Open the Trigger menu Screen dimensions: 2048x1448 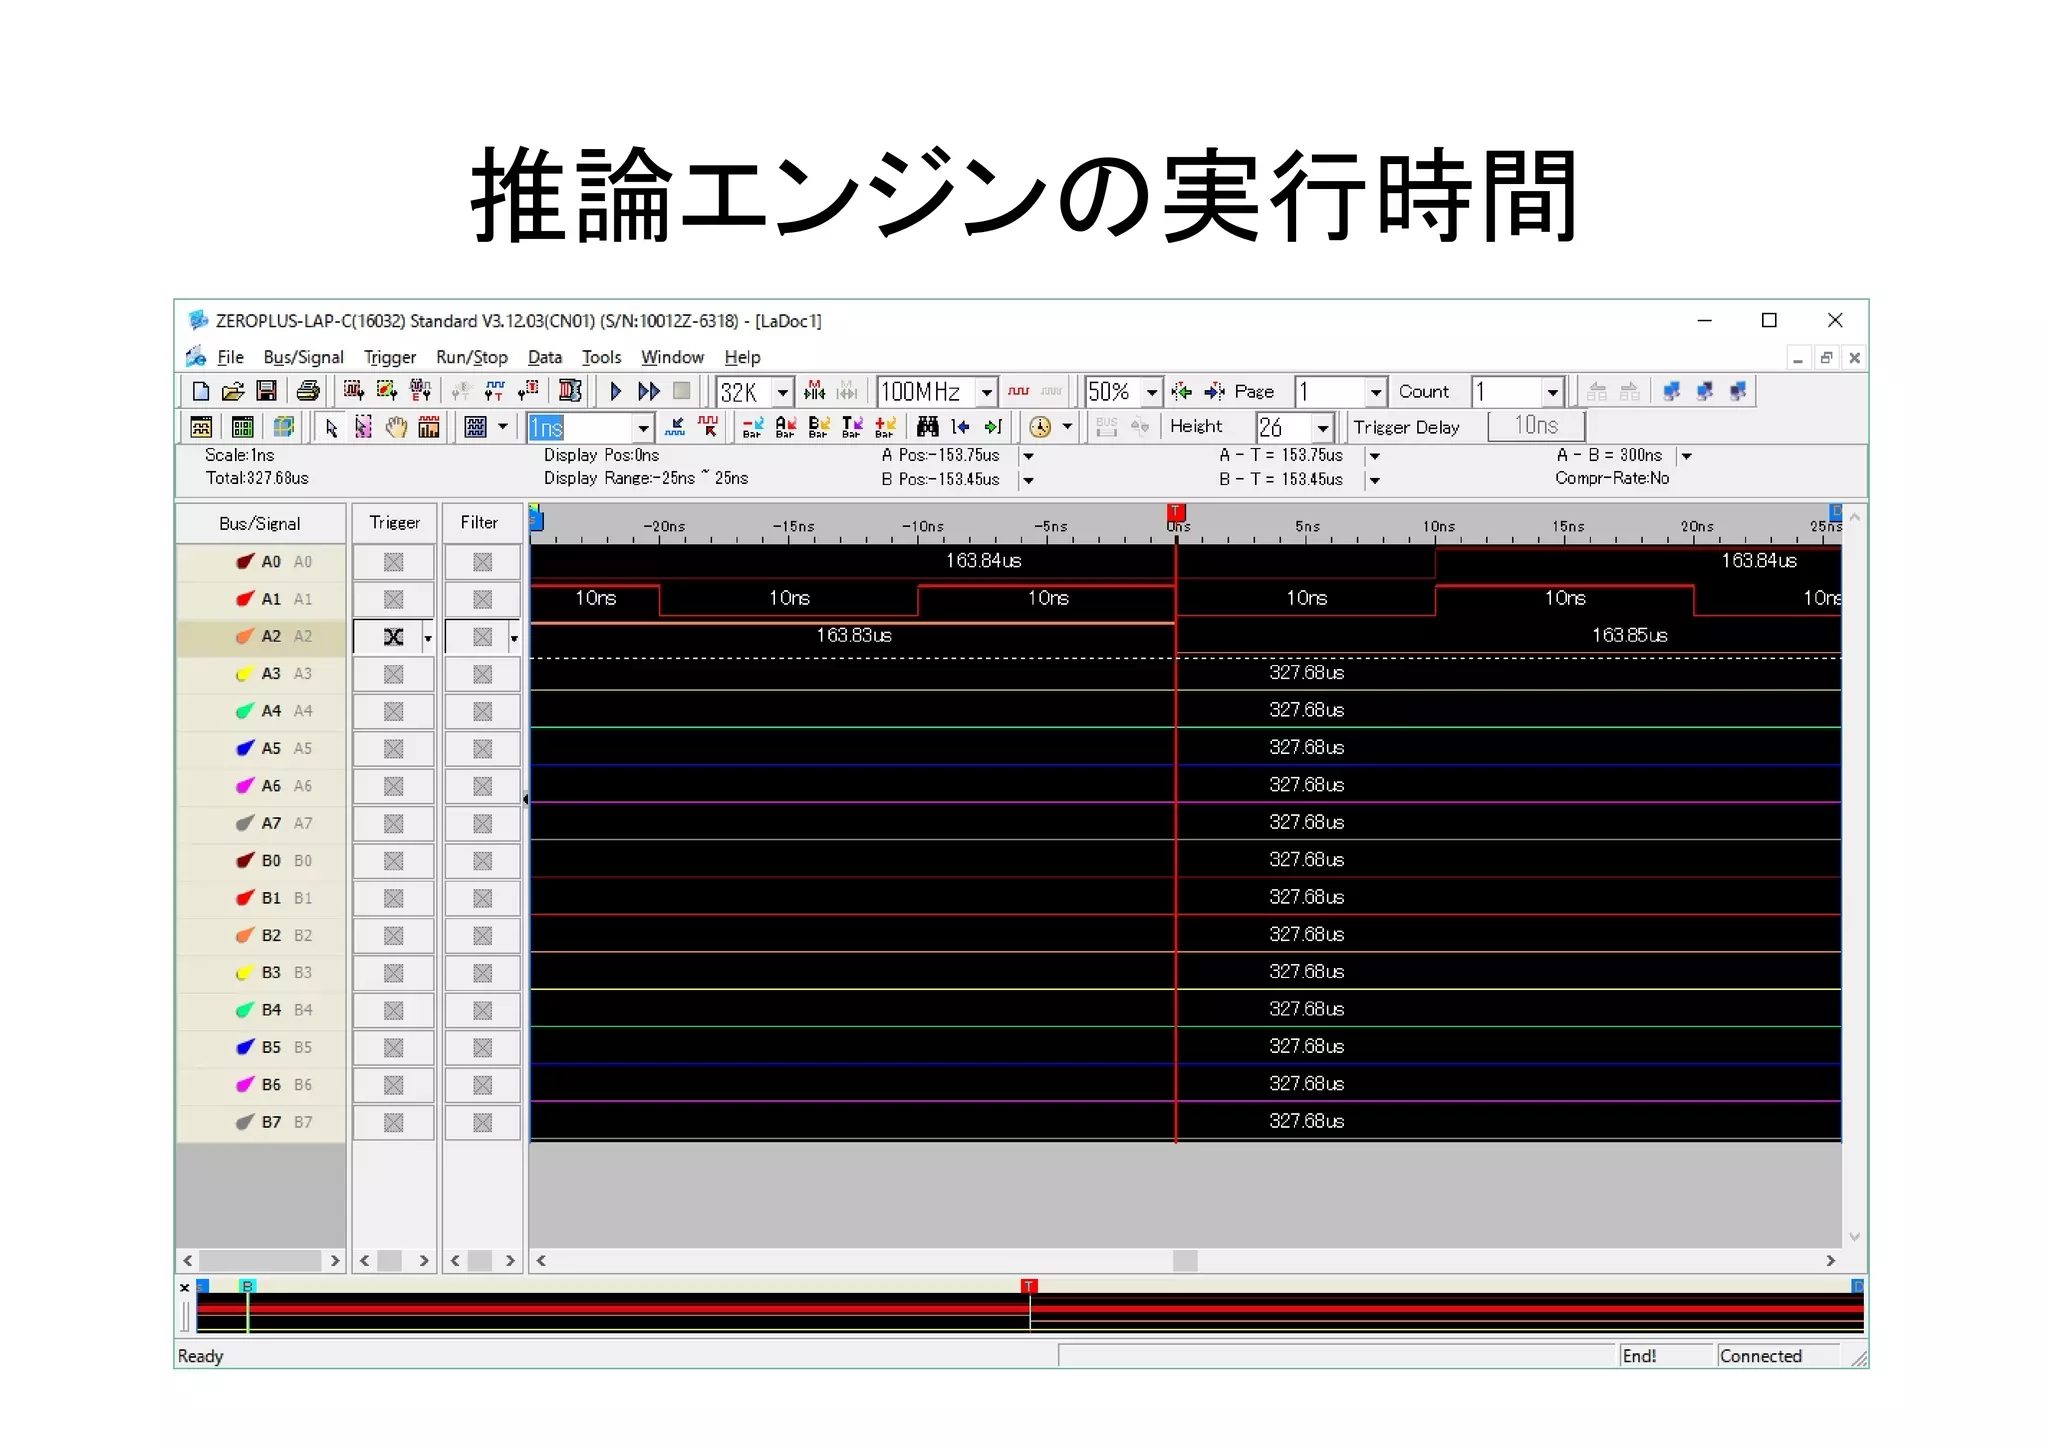389,357
